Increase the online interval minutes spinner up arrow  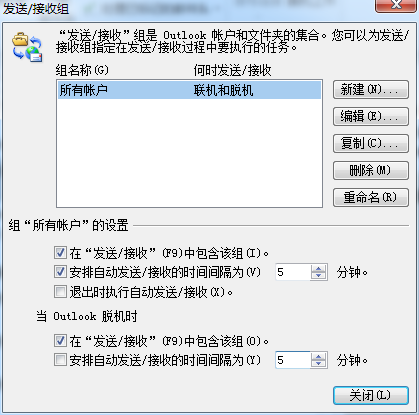point(318,269)
